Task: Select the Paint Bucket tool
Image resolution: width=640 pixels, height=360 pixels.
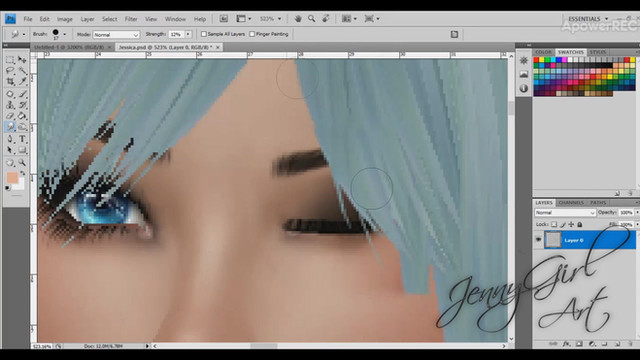Action: click(22, 116)
